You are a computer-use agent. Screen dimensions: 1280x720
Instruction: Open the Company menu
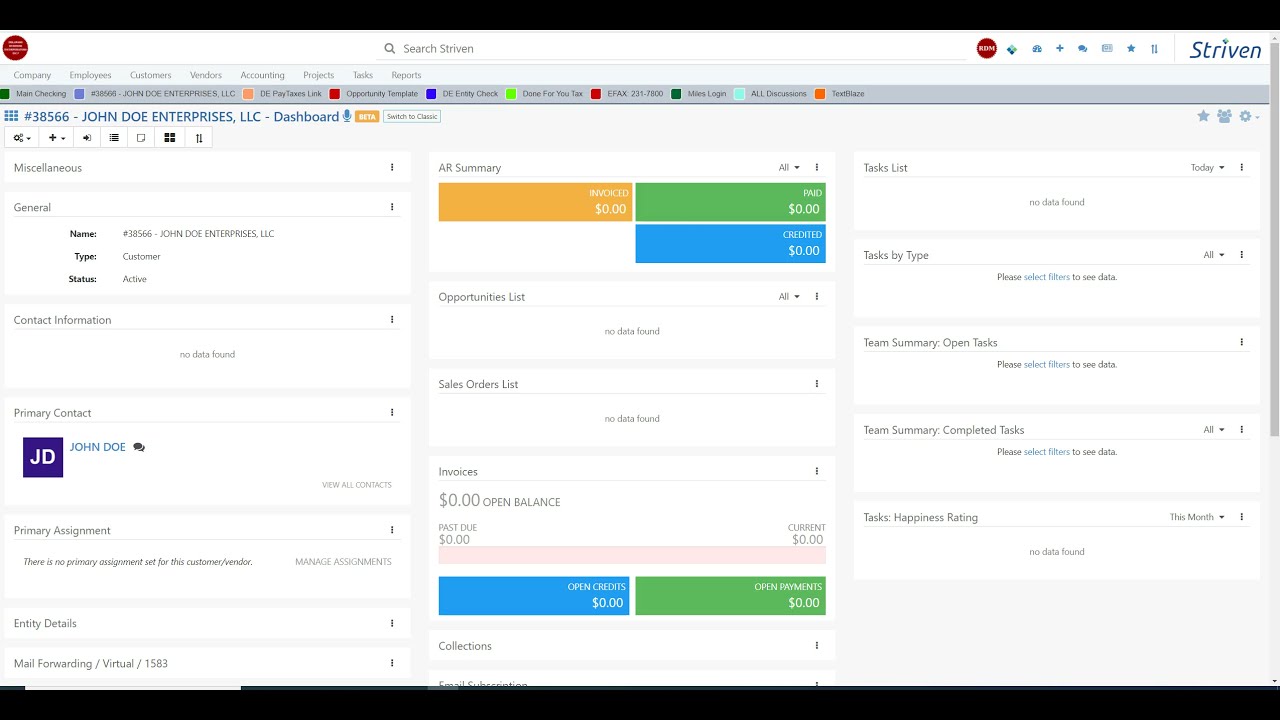(x=32, y=75)
